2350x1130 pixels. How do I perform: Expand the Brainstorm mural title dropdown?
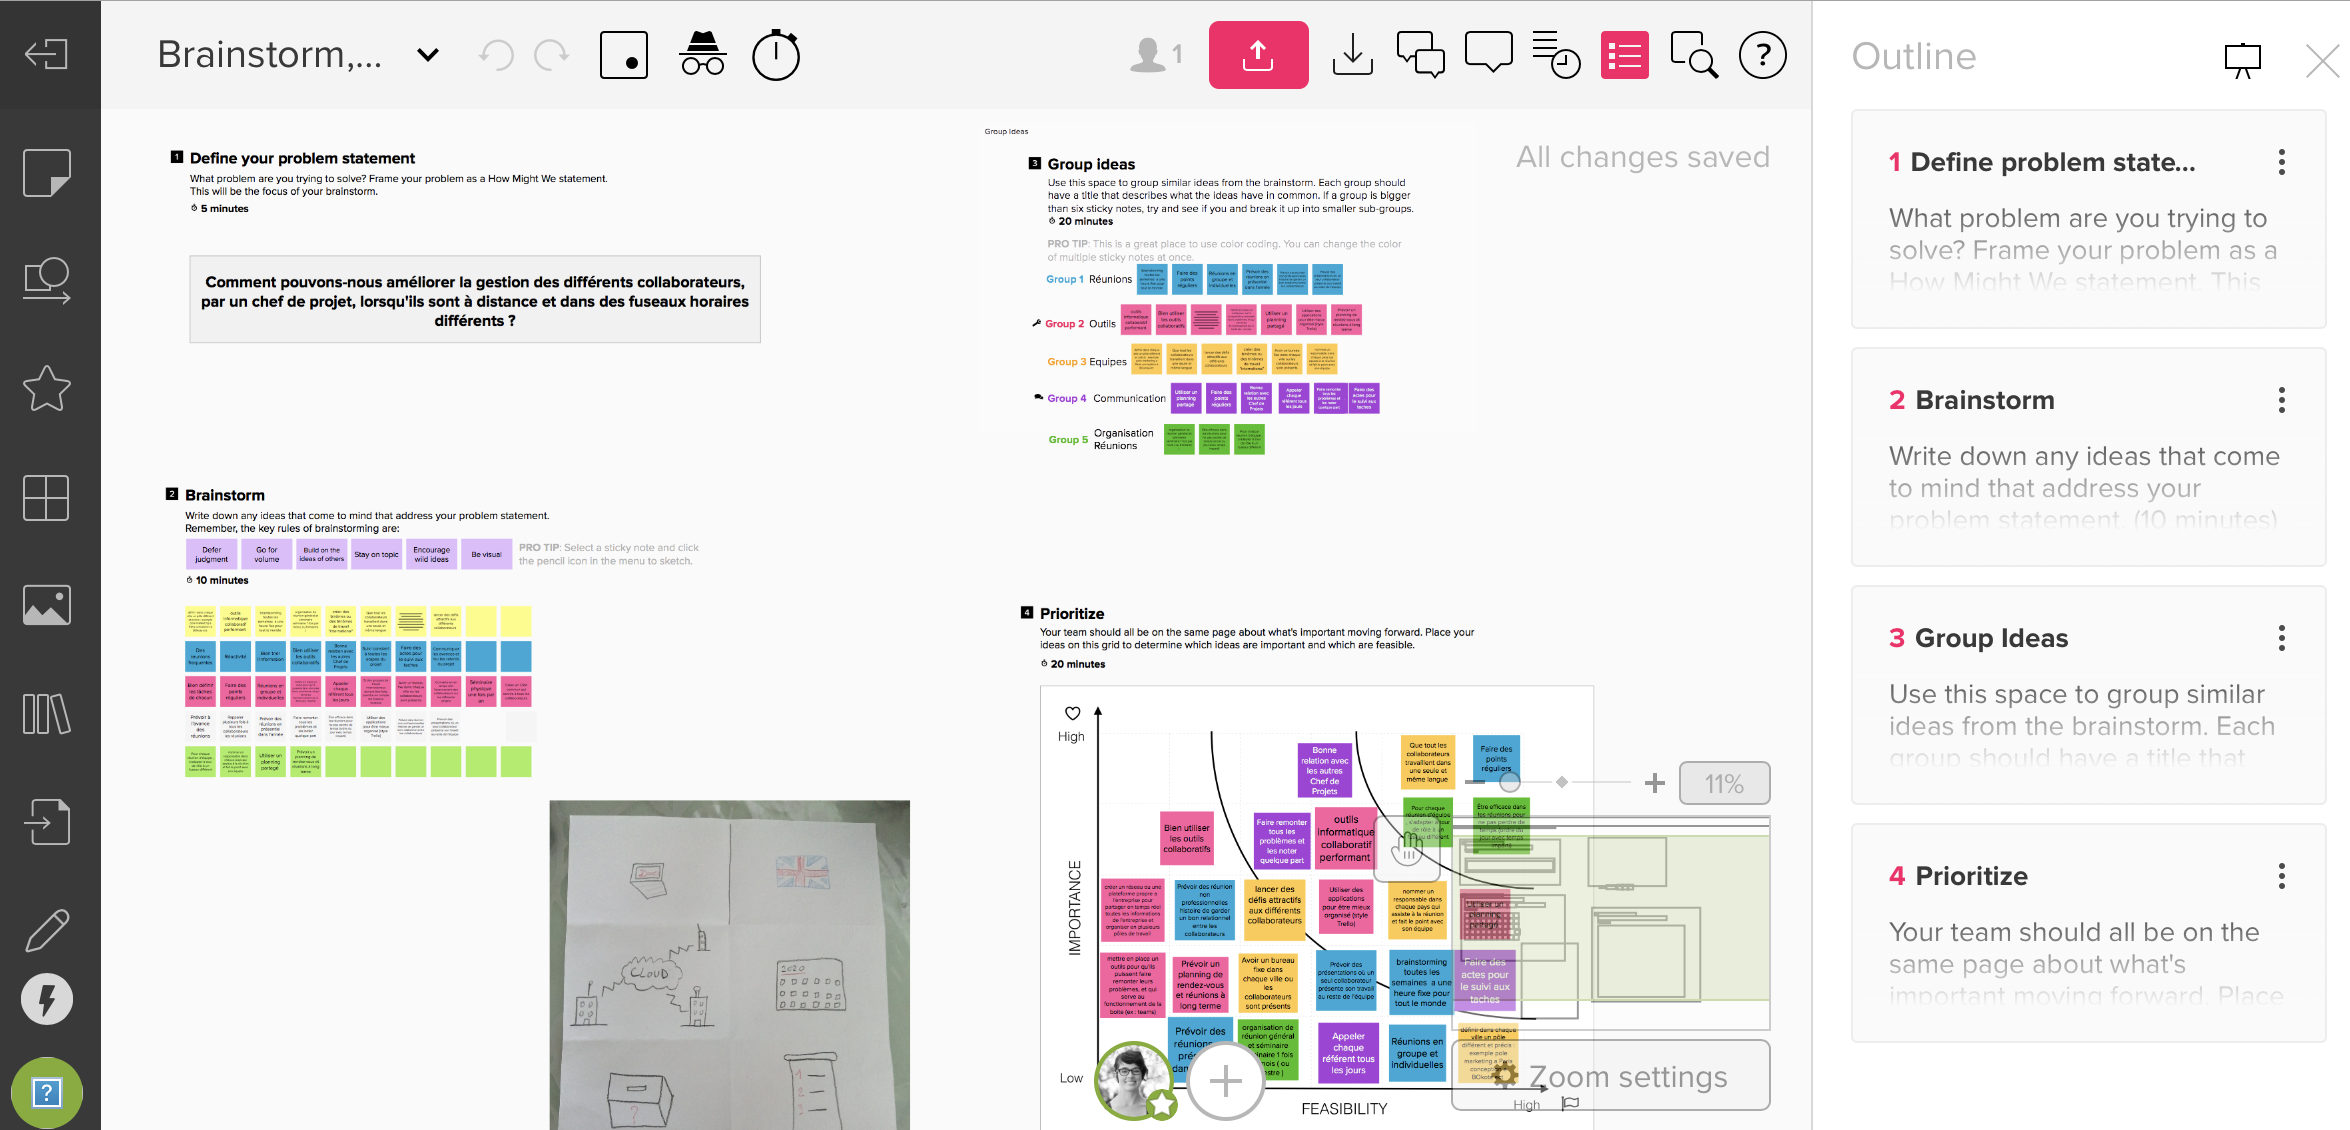(428, 55)
